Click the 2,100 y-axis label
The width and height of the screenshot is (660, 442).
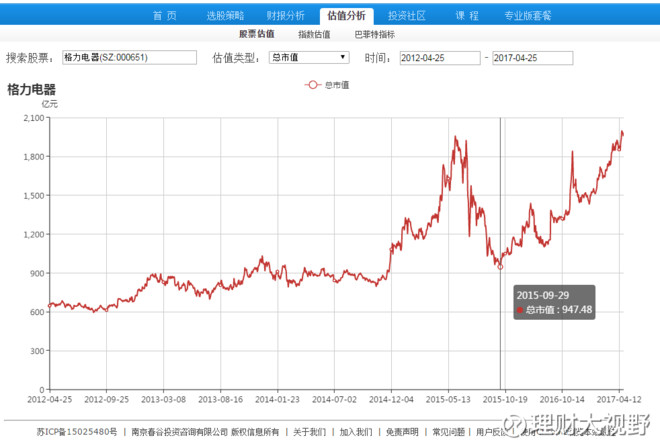[34, 118]
